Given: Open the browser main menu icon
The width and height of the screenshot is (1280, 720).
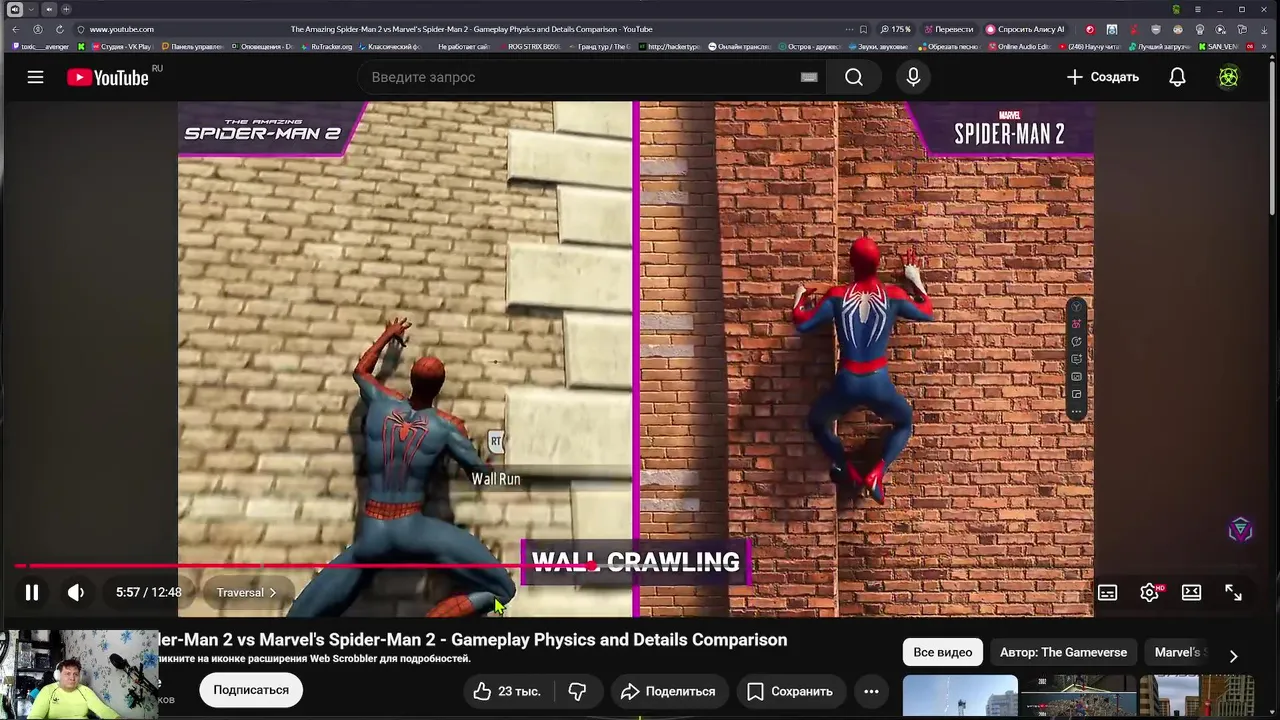Looking at the screenshot, I should pyautogui.click(x=1198, y=9).
